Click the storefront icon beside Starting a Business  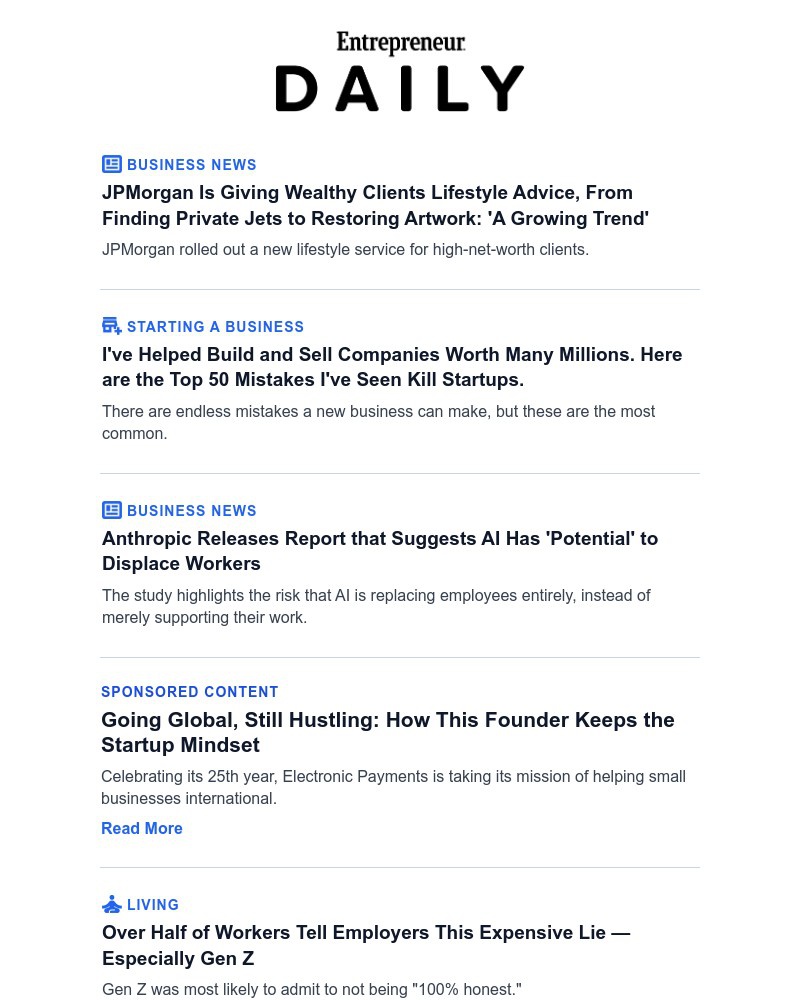(x=112, y=326)
